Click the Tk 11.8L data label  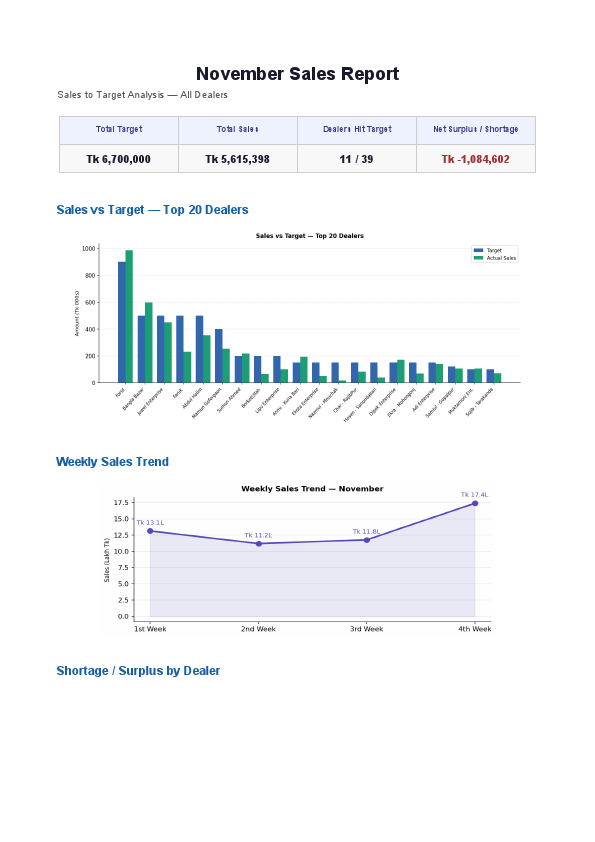366,532
